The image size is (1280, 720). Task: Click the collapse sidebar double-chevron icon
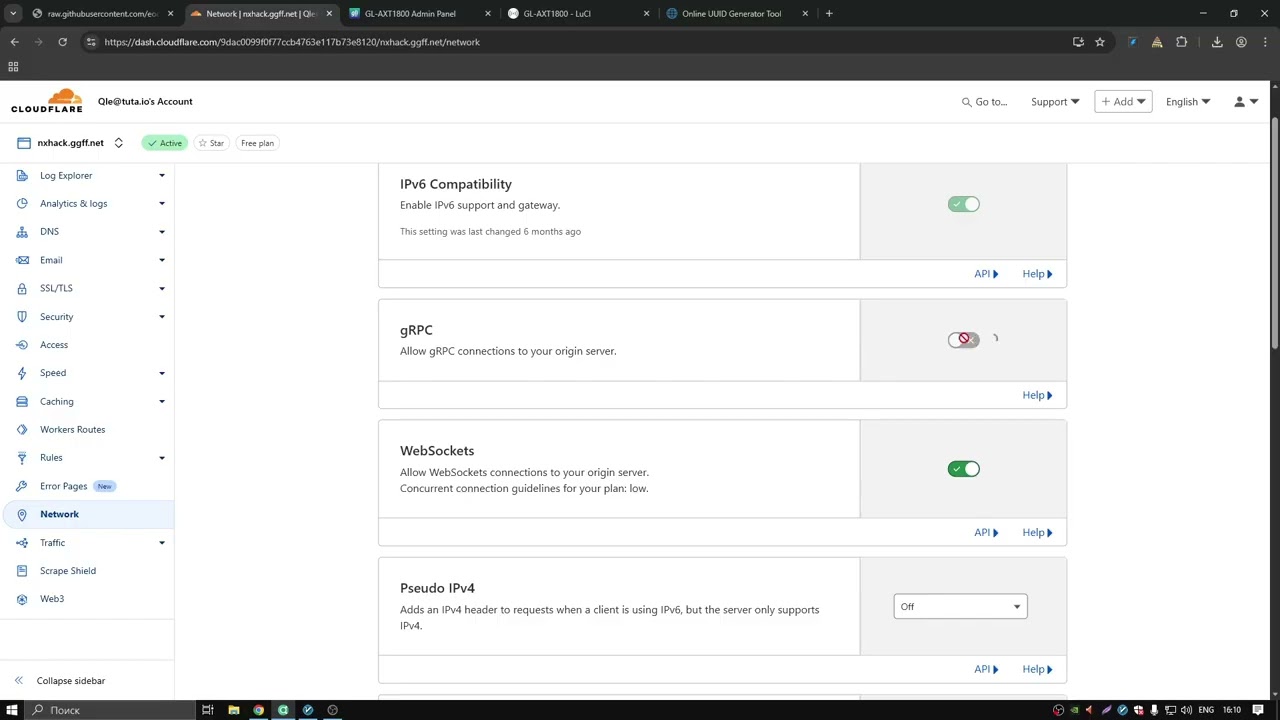18,680
